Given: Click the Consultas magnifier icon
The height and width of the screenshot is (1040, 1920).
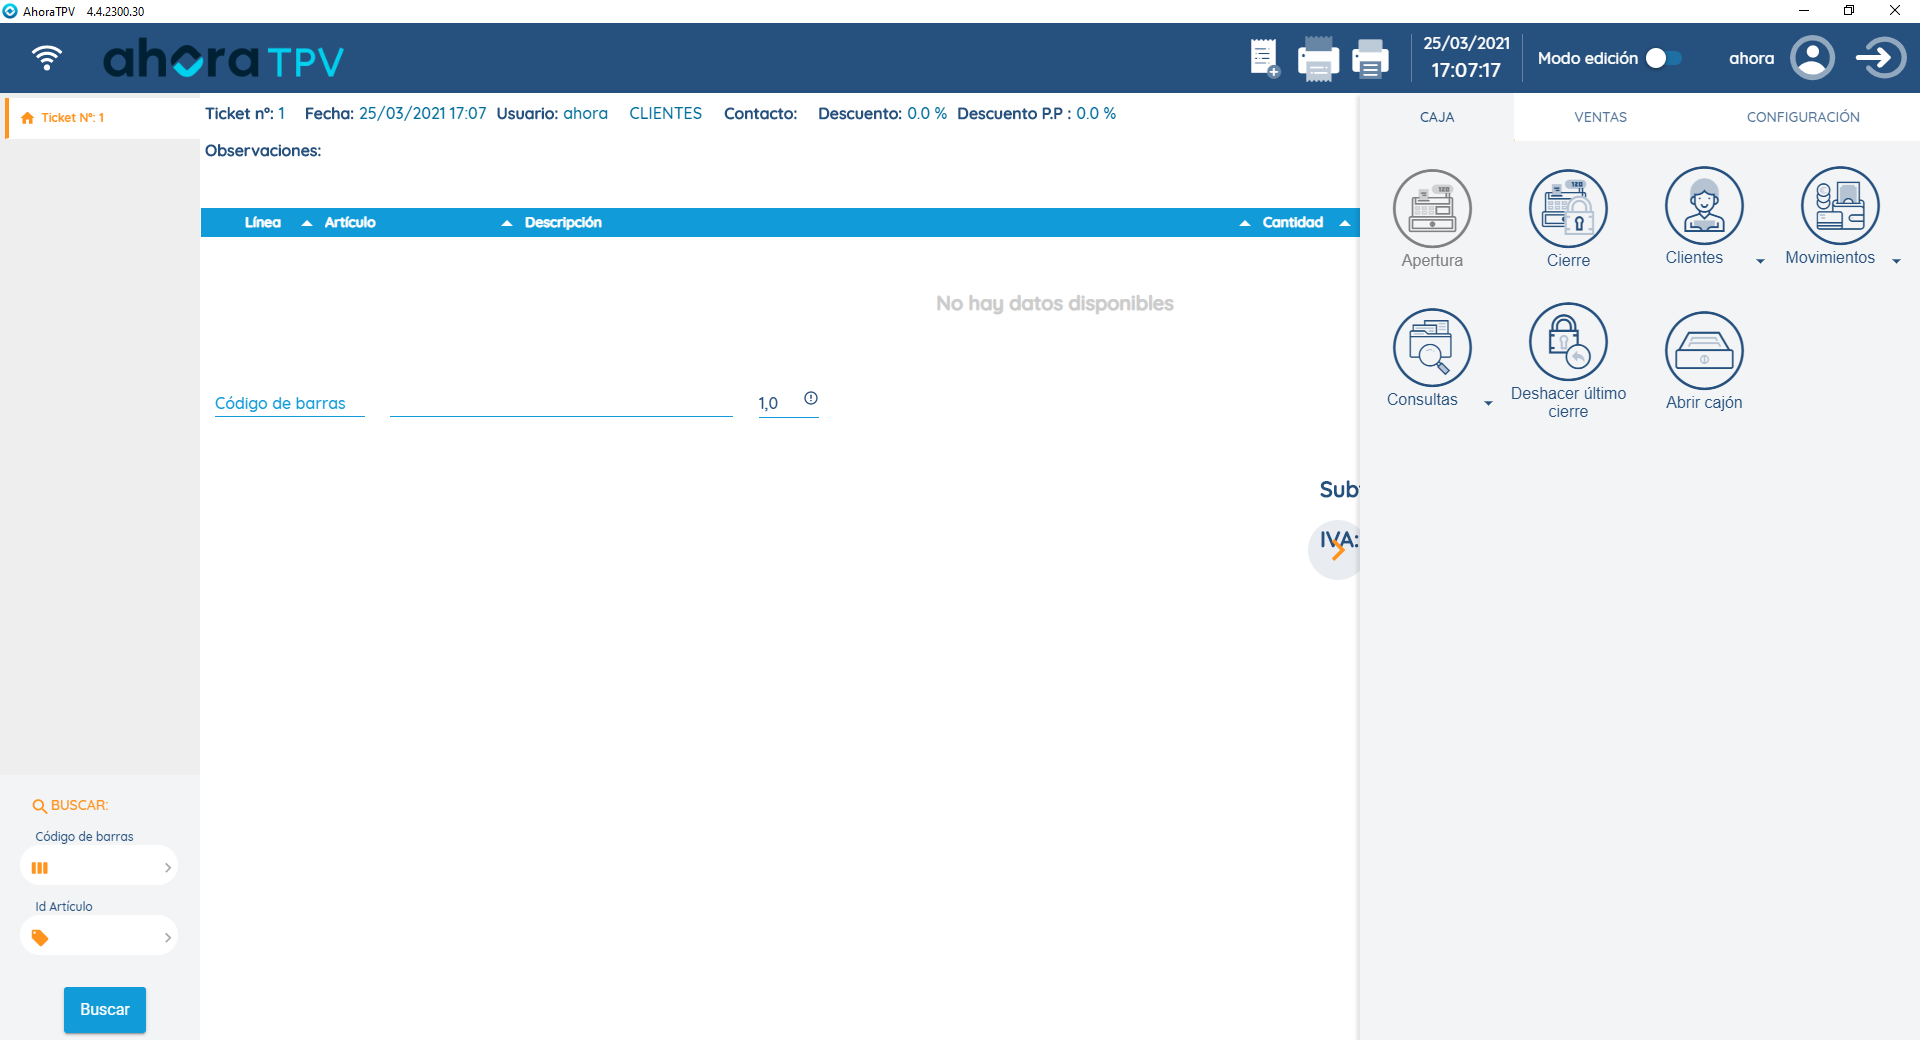Looking at the screenshot, I should pyautogui.click(x=1432, y=347).
